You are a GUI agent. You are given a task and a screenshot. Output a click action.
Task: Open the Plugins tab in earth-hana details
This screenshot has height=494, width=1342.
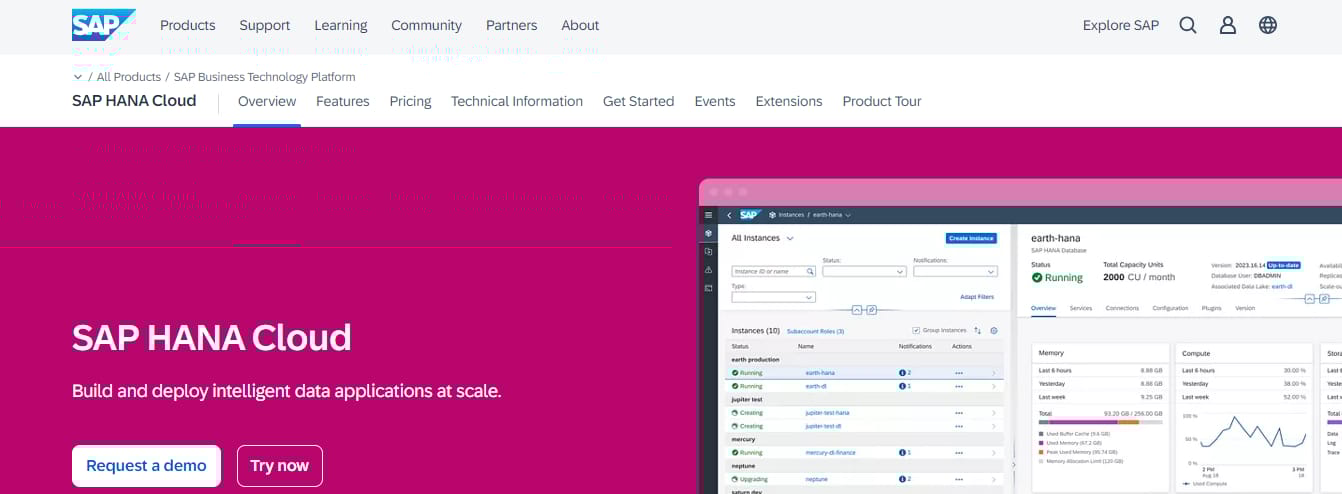1212,308
